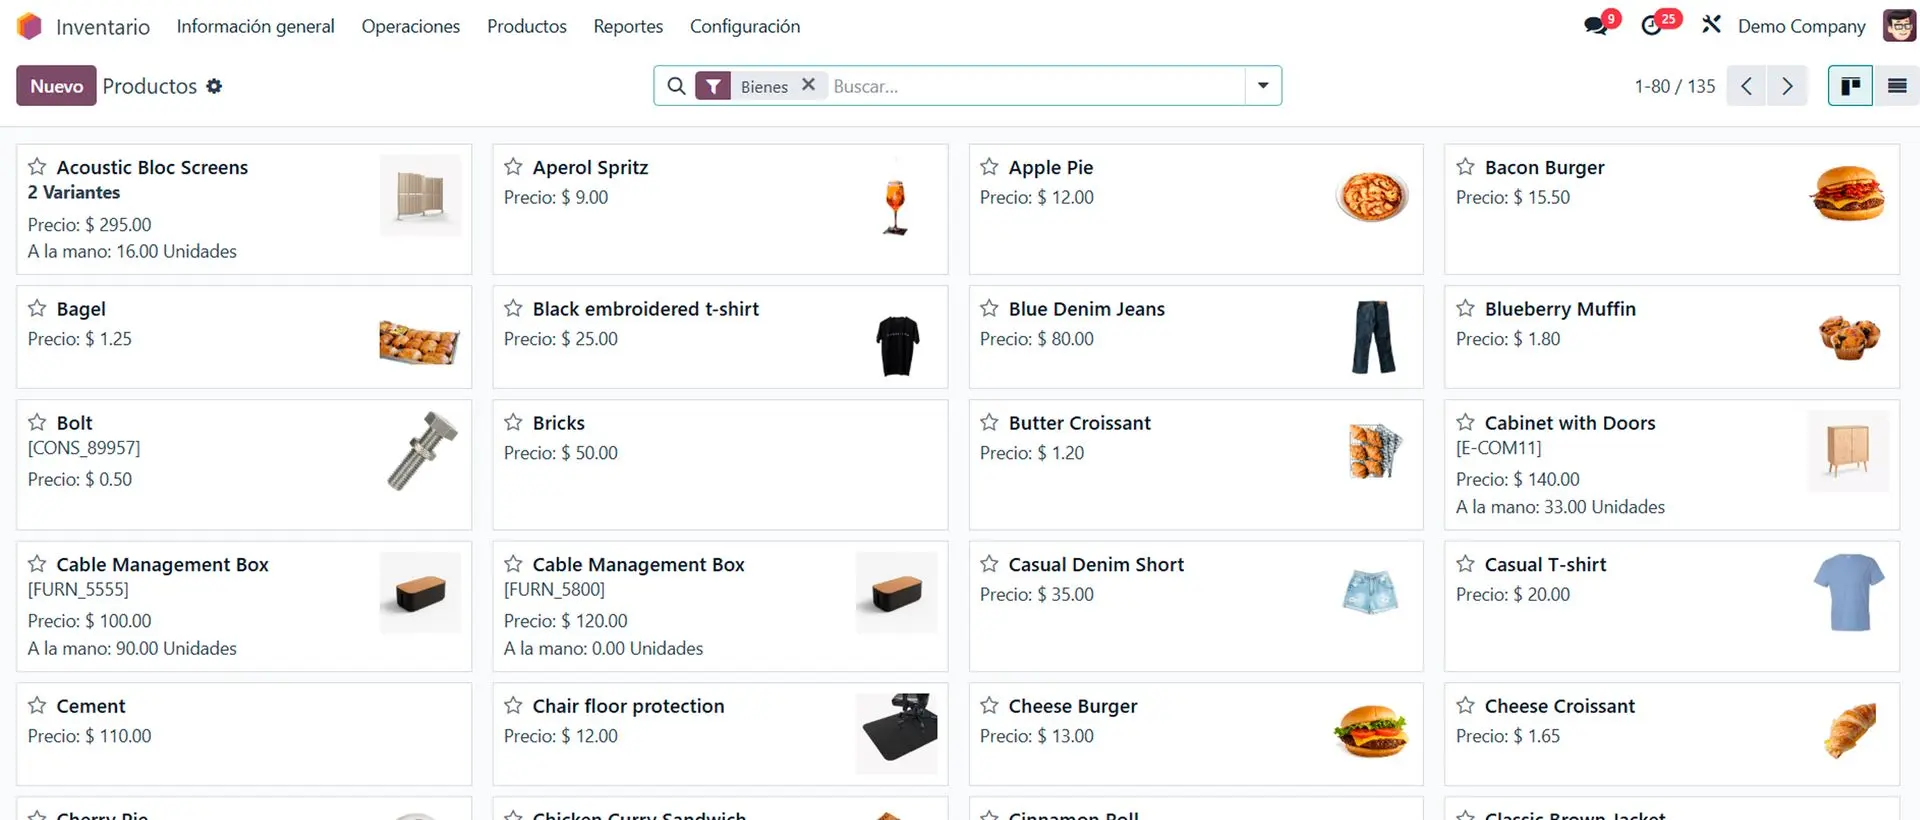Screen dimensions: 1920x820
Task: Click the search magnifier icon
Action: [x=677, y=86]
